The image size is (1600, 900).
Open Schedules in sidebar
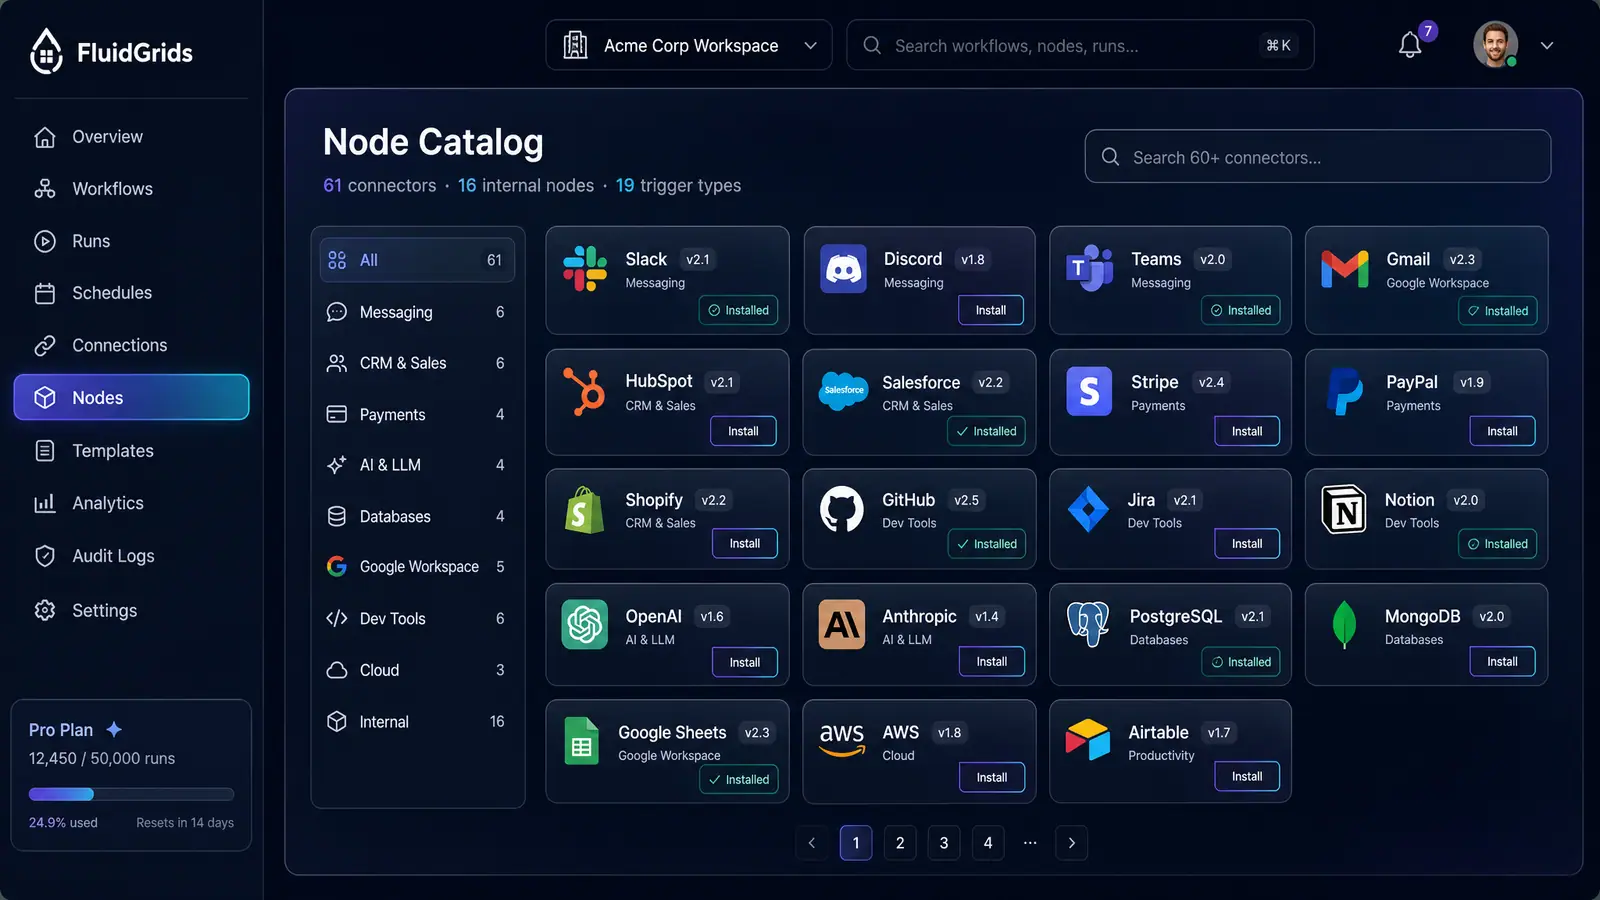131,293
